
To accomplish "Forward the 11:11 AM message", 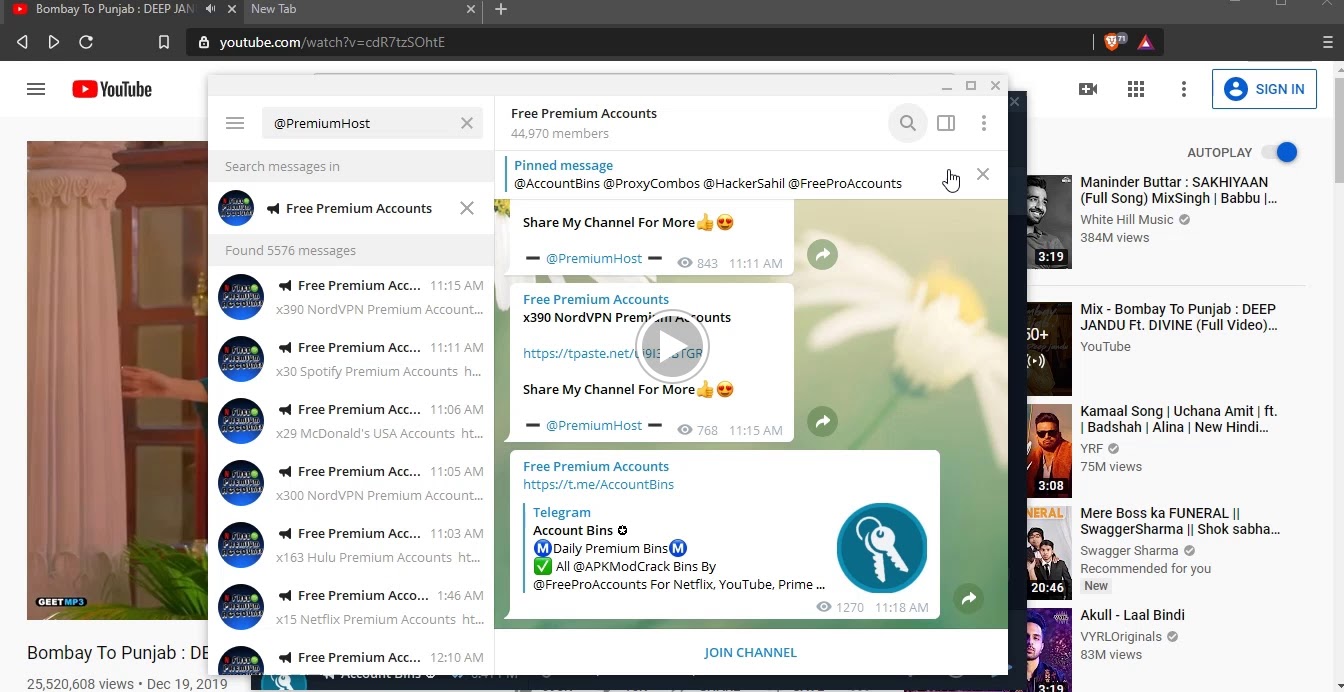I will 822,255.
